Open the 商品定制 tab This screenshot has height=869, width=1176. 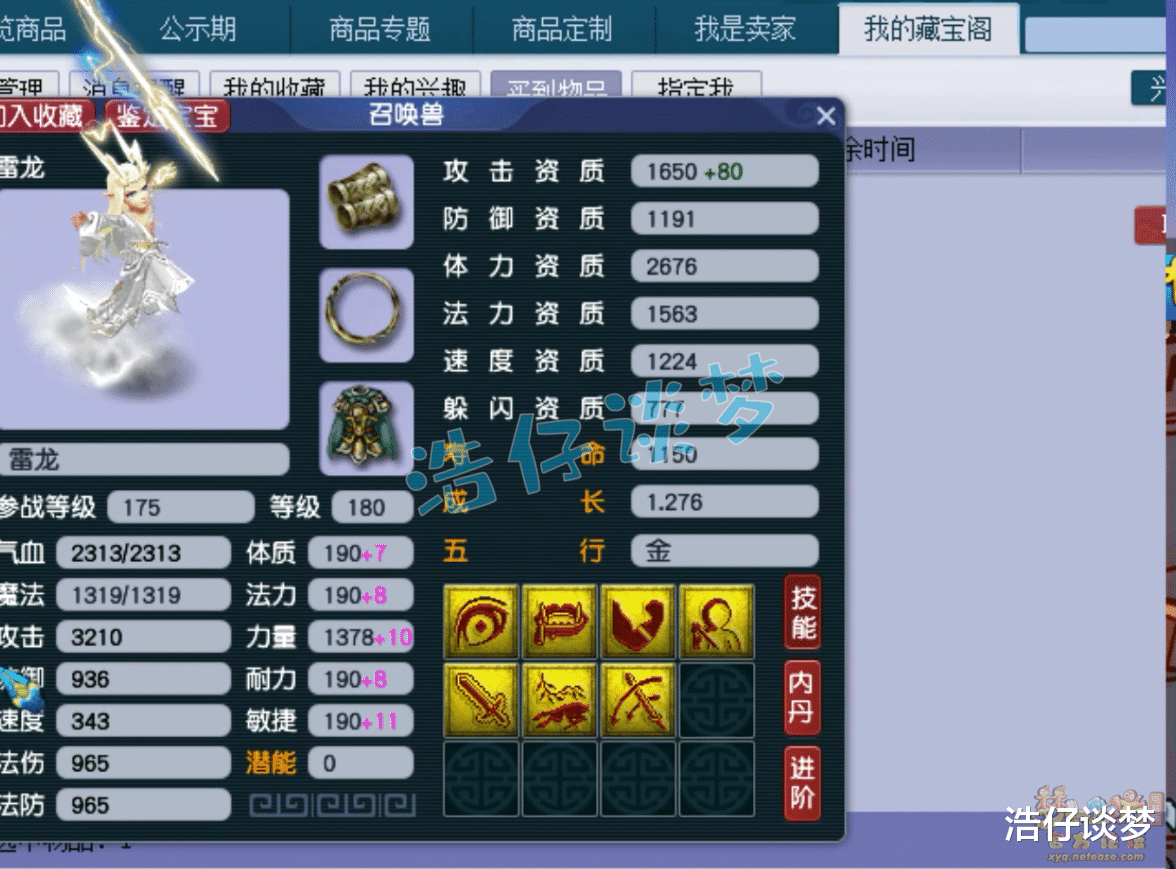[562, 28]
